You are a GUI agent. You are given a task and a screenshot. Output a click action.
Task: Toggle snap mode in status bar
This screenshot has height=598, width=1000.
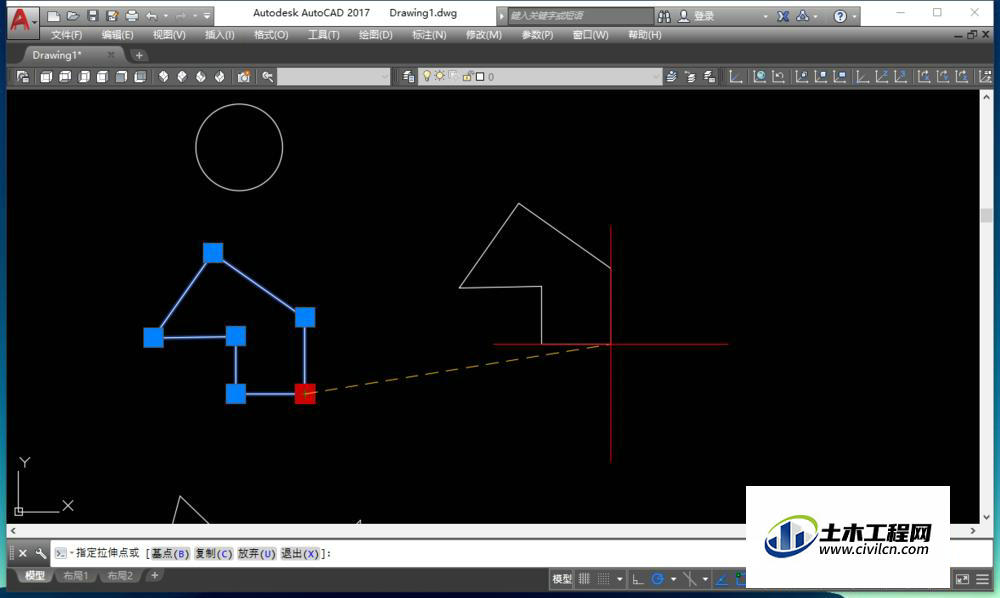tap(603, 579)
